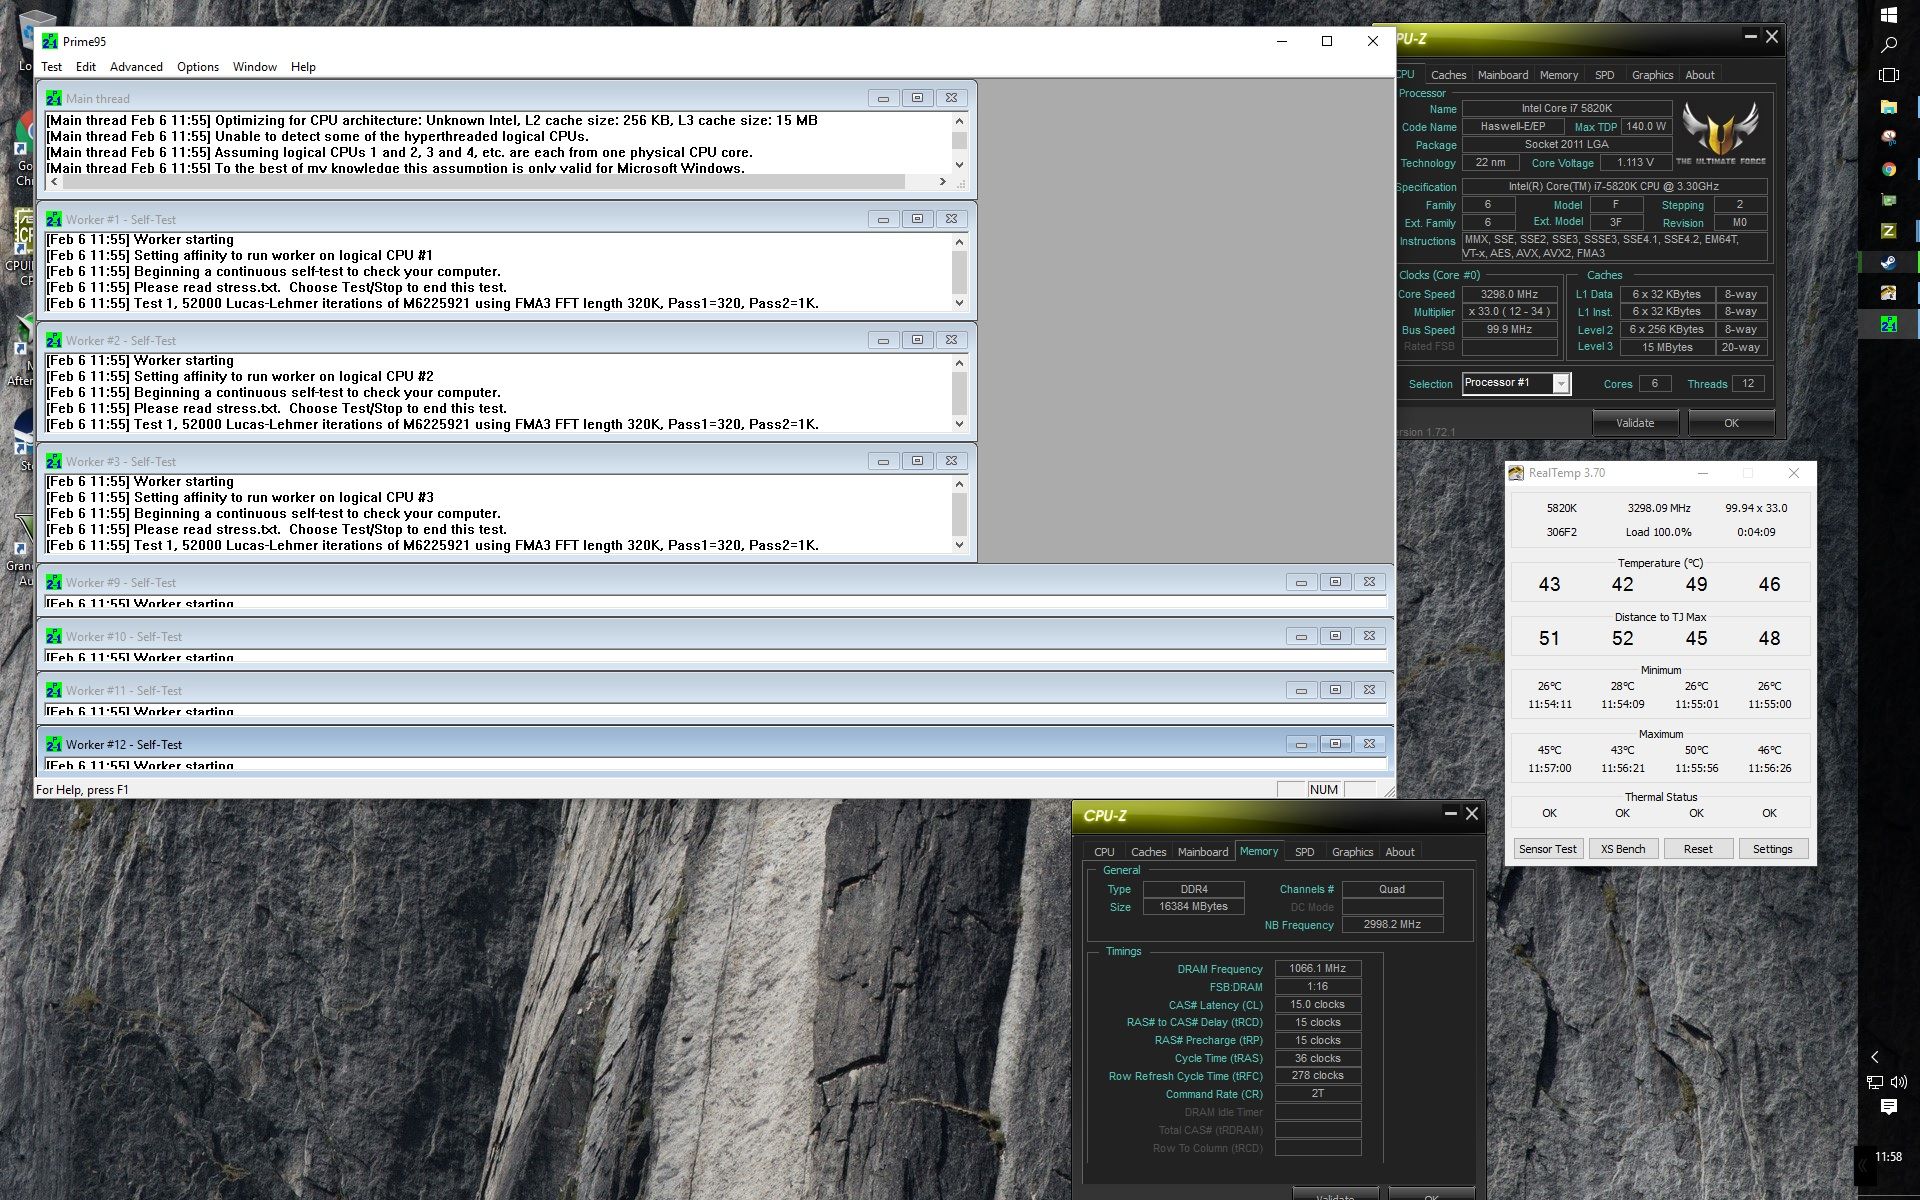The height and width of the screenshot is (1200, 1920).
Task: Open Prime95 Help menu
Action: tap(303, 67)
